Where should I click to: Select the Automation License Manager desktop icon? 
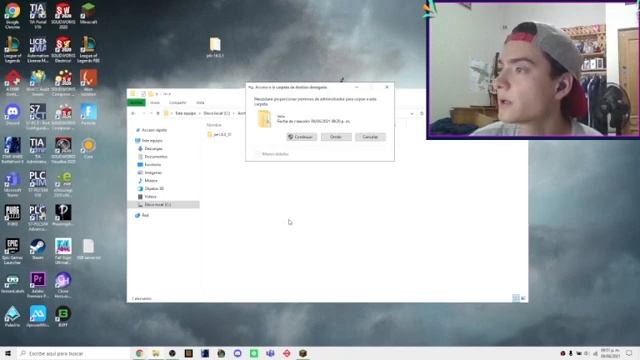pyautogui.click(x=38, y=49)
